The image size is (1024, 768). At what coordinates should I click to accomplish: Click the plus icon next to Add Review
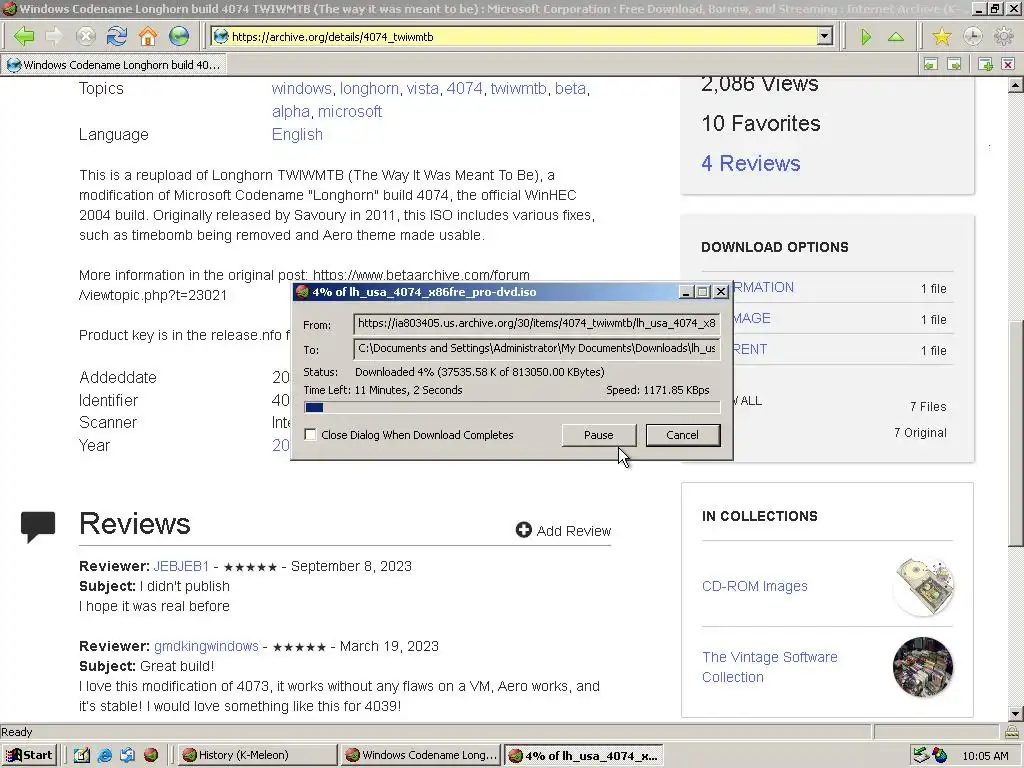coord(523,530)
